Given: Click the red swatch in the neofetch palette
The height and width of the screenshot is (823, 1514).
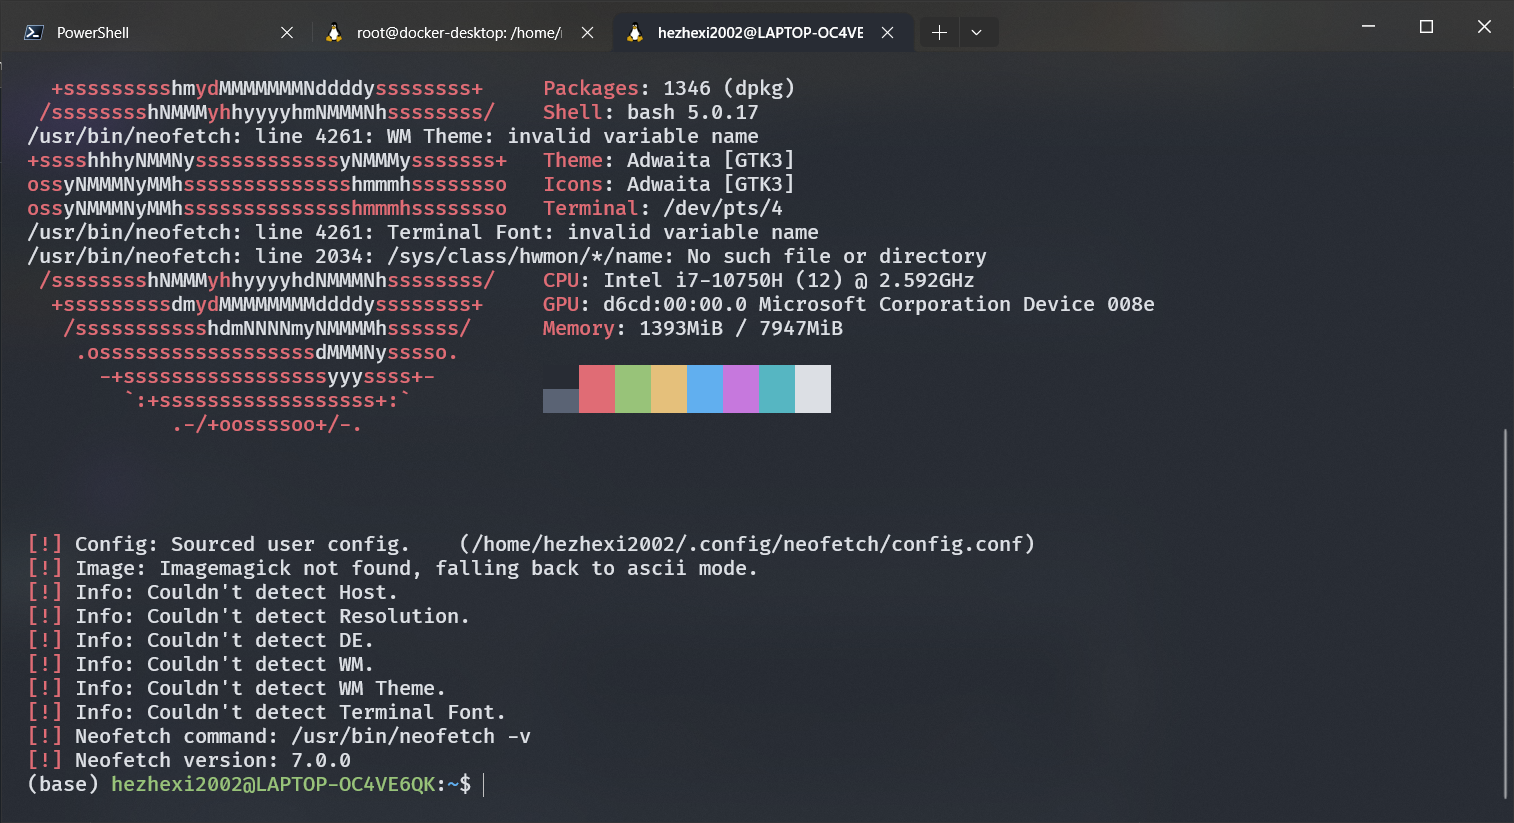Looking at the screenshot, I should pyautogui.click(x=596, y=389).
